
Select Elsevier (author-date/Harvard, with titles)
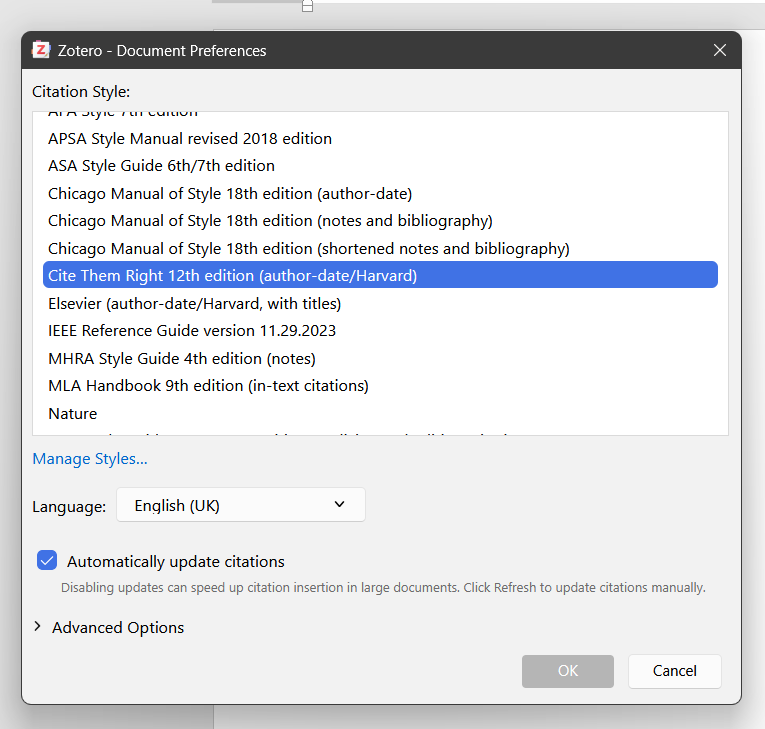[380, 304]
